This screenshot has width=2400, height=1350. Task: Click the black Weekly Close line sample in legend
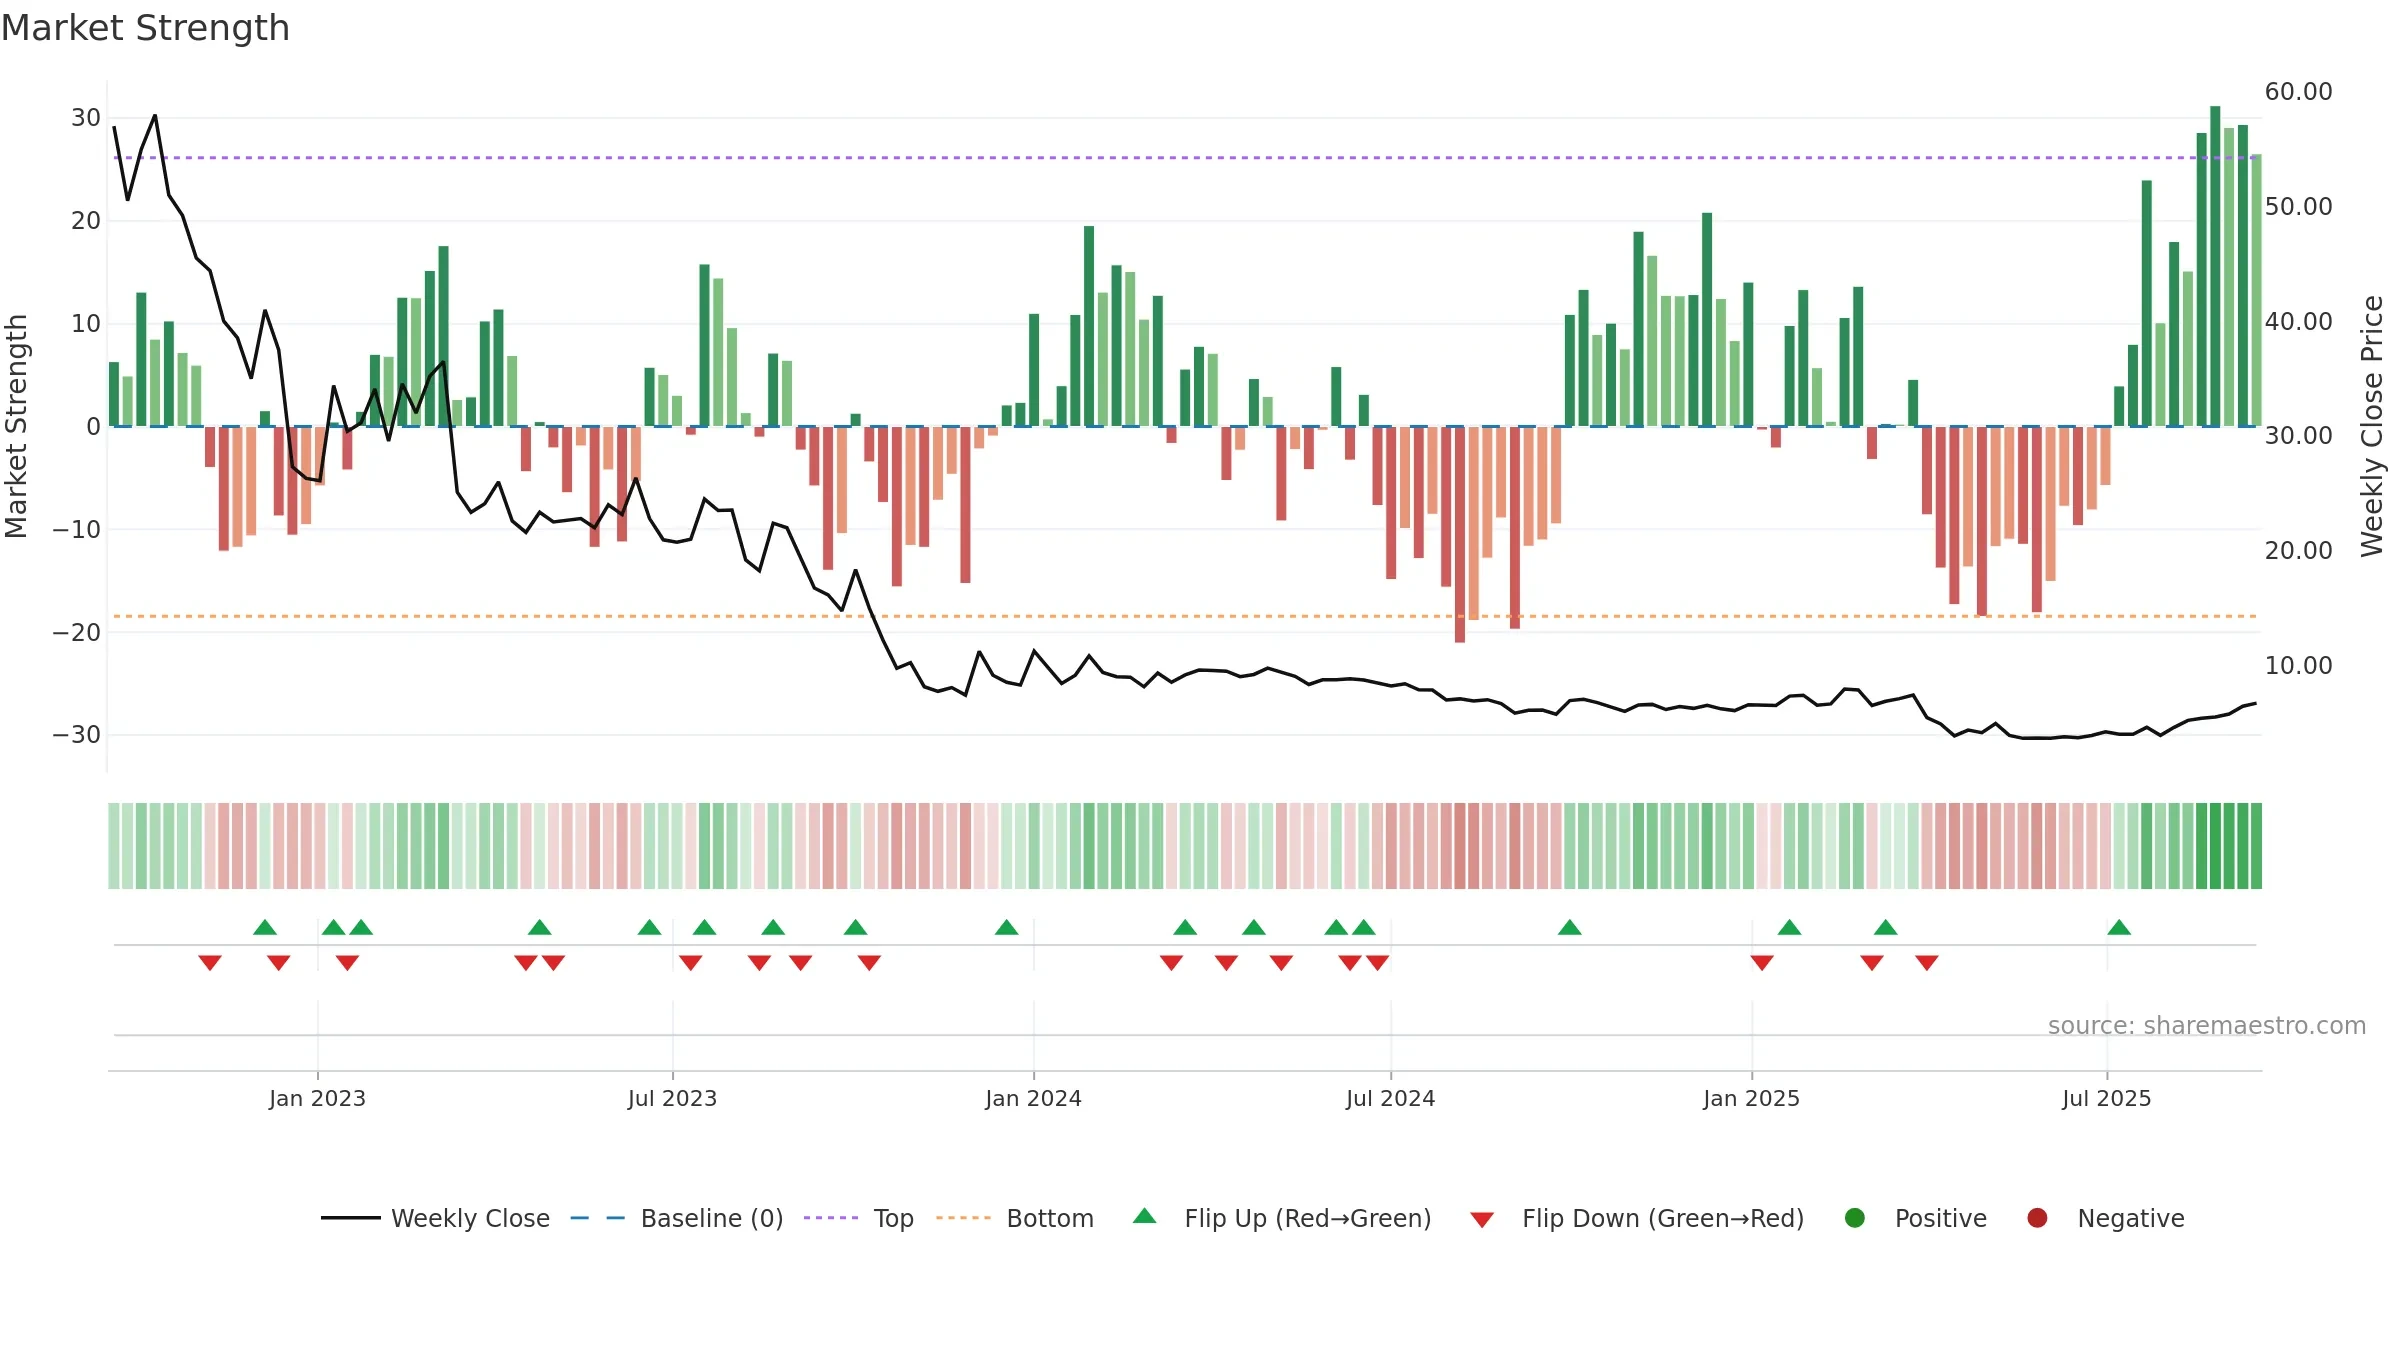tap(351, 1218)
